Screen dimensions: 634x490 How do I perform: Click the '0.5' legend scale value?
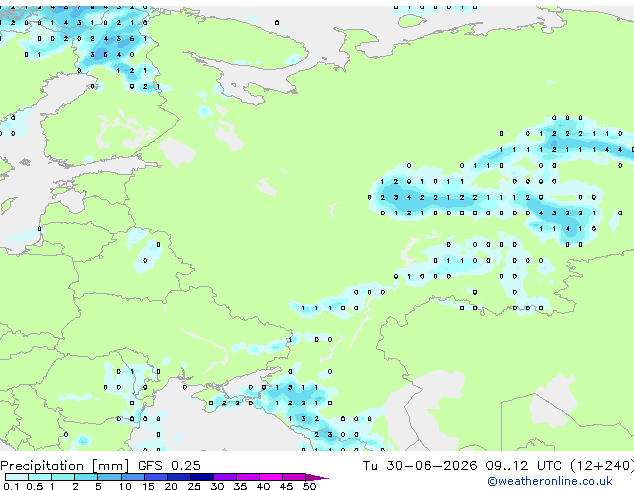coord(35,486)
